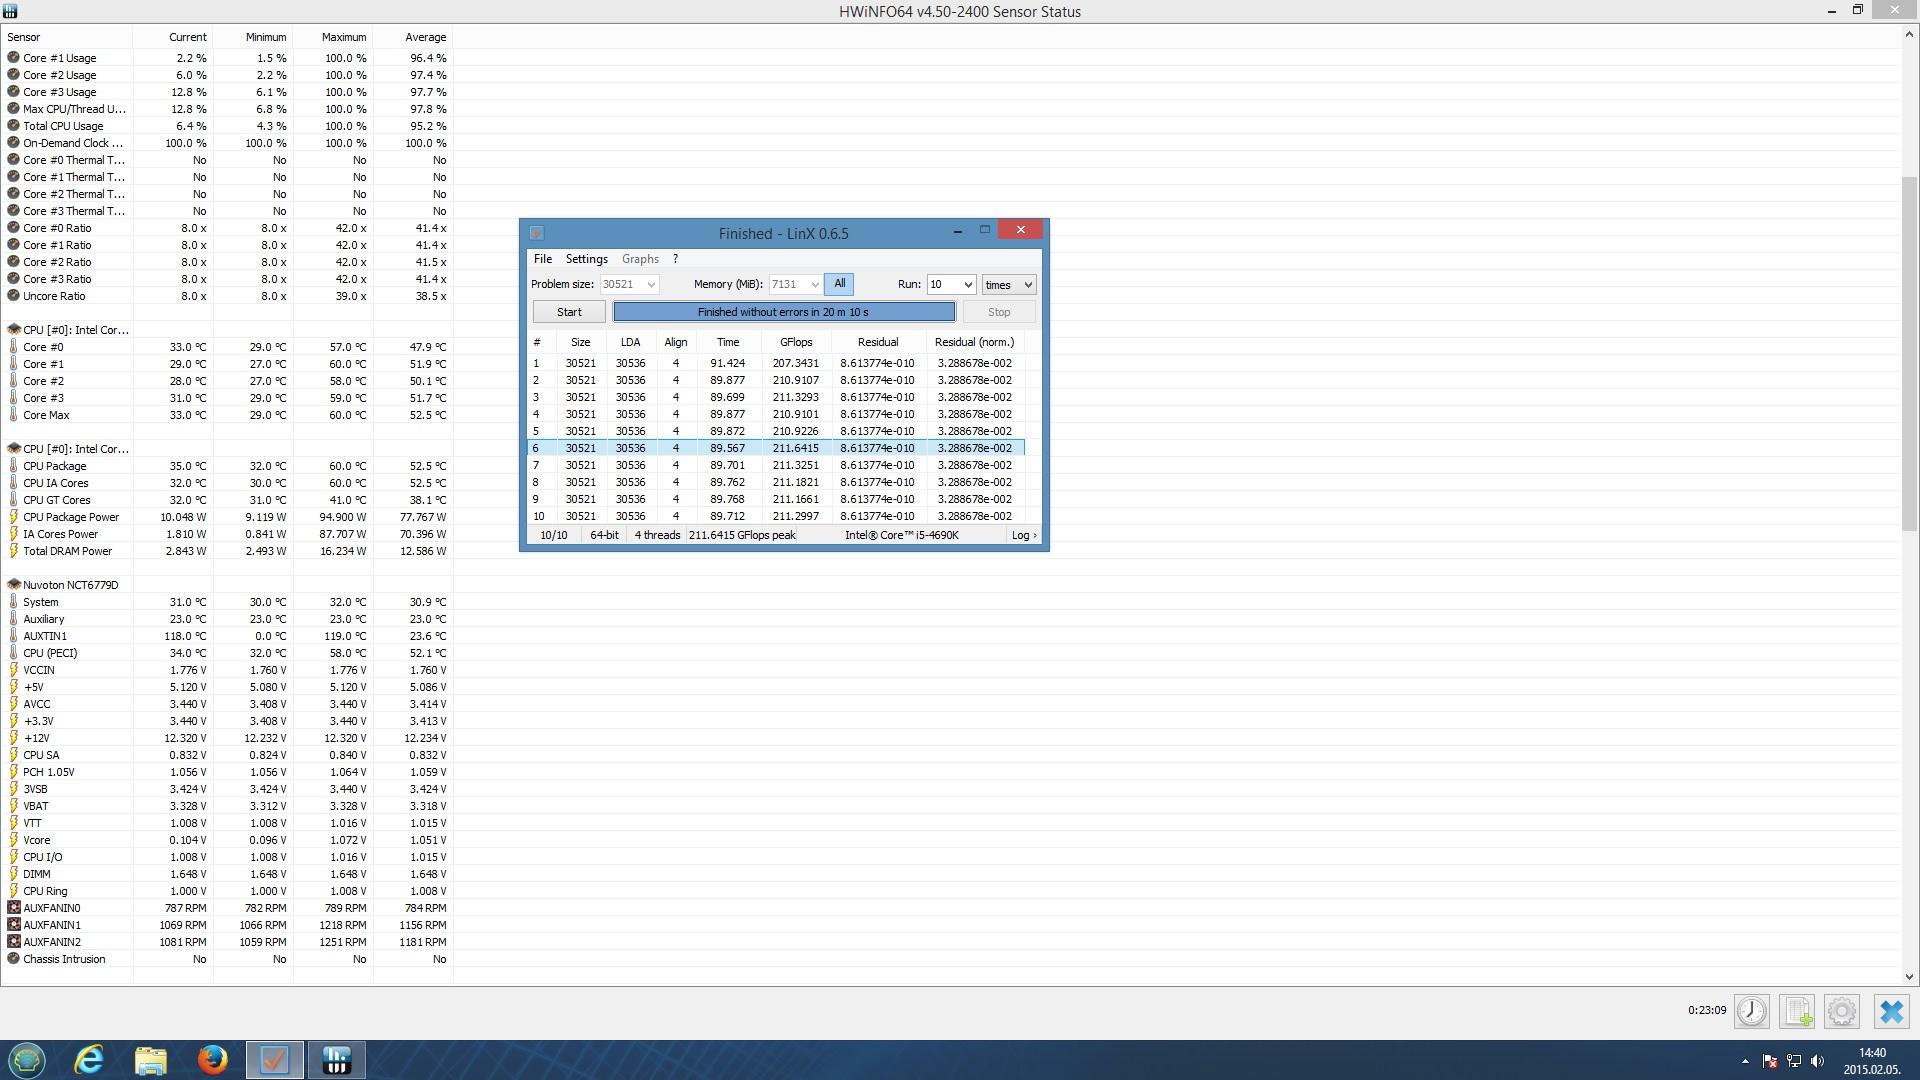1920x1080 pixels.
Task: Select the DIMM voltage row
Action: [x=227, y=874]
